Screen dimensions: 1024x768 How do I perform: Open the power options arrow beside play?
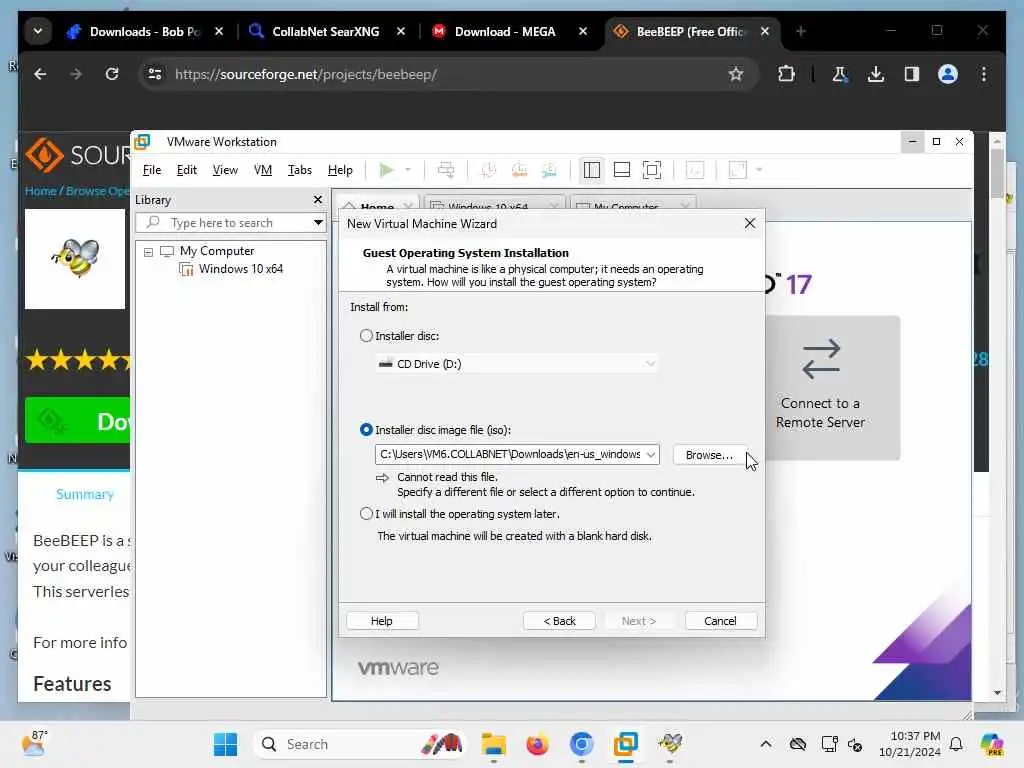tap(408, 170)
